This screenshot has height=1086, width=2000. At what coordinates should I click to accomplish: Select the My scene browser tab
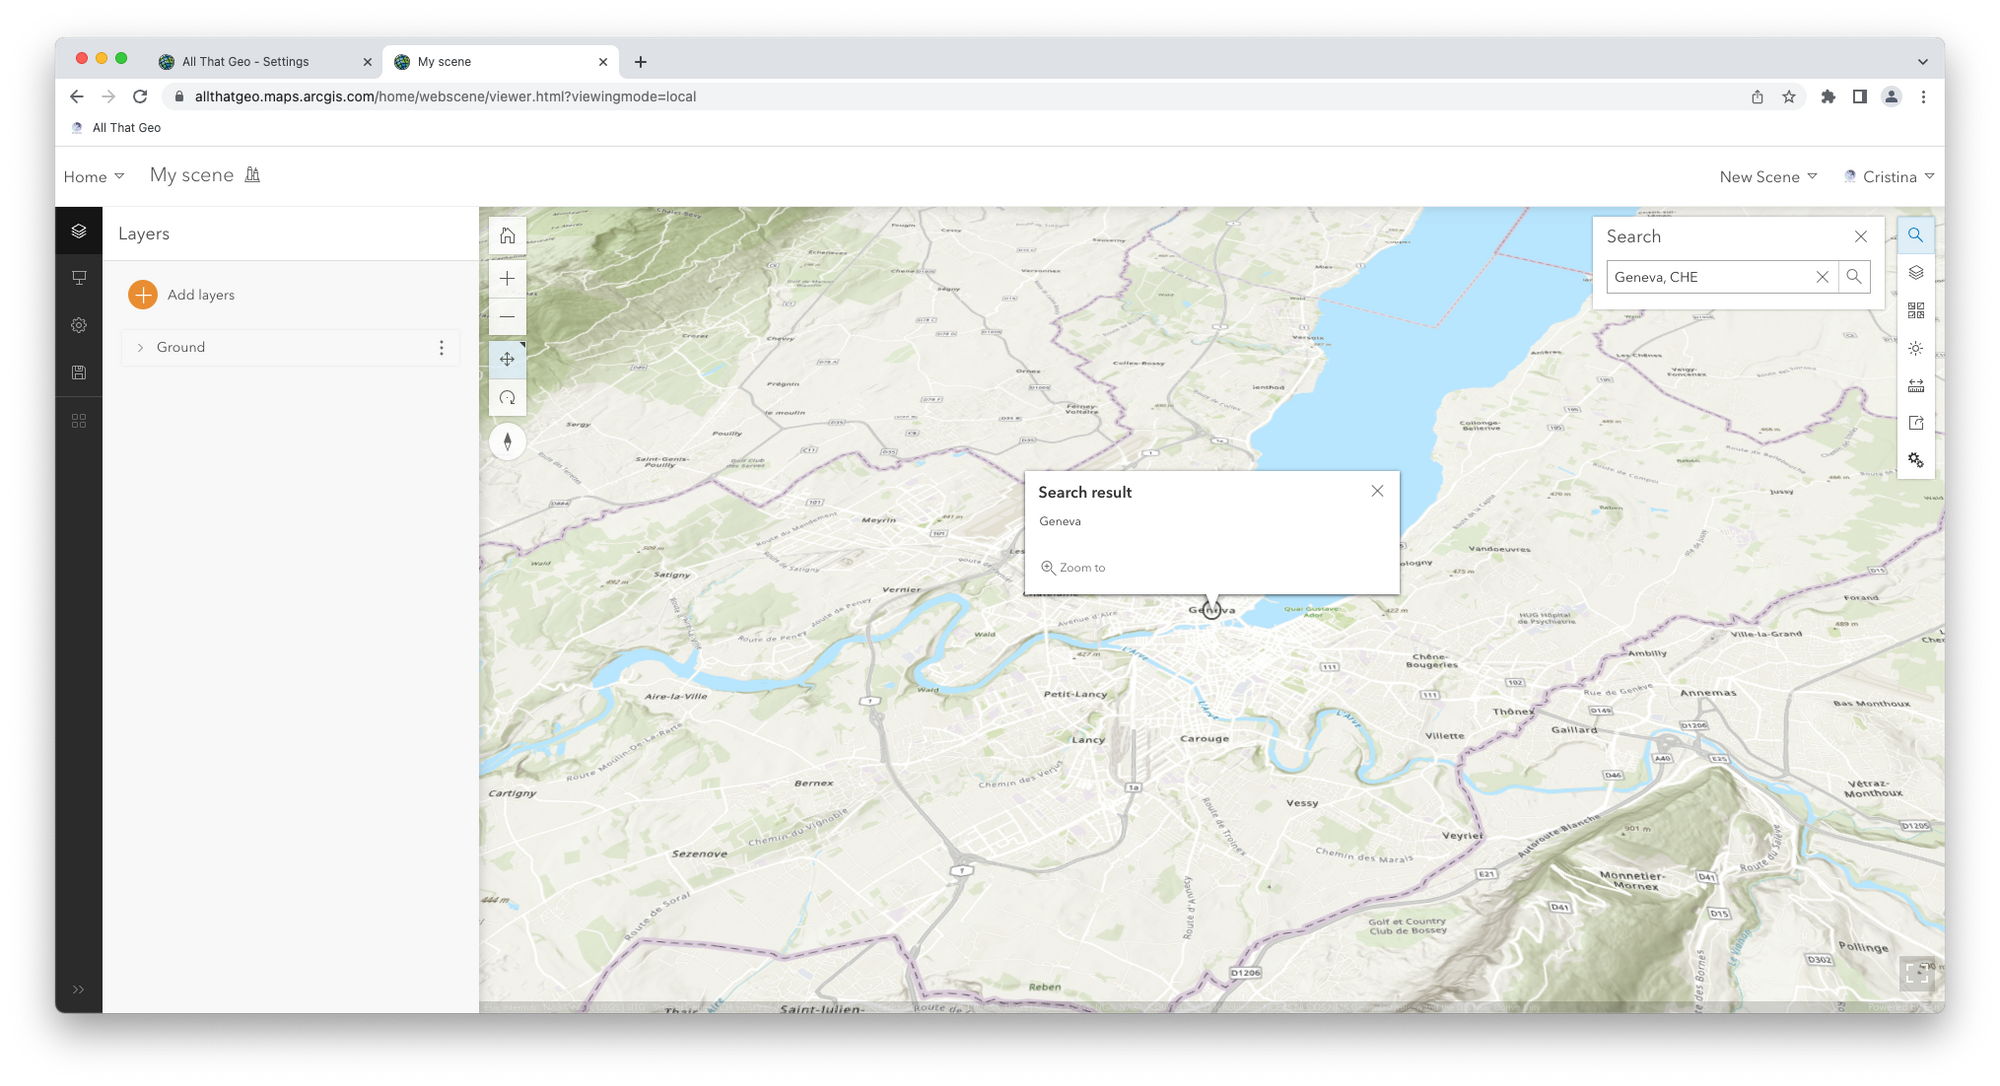click(x=500, y=62)
